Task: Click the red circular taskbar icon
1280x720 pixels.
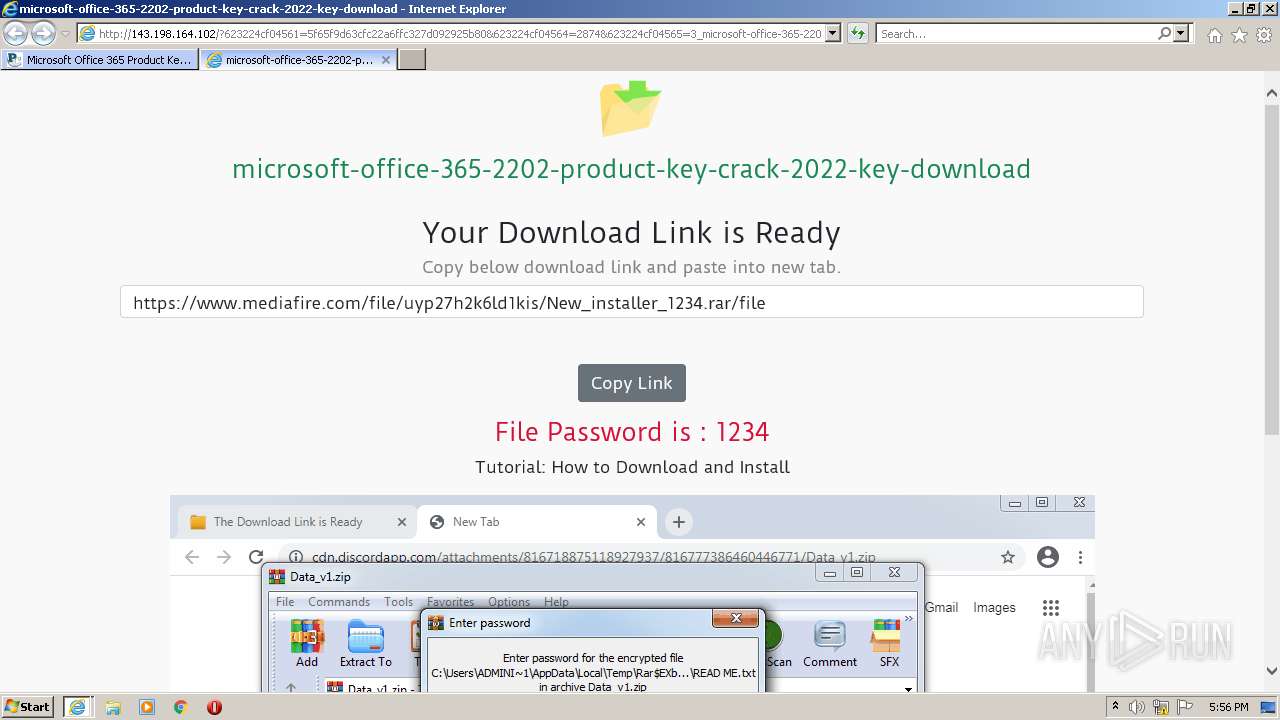Action: click(x=214, y=707)
